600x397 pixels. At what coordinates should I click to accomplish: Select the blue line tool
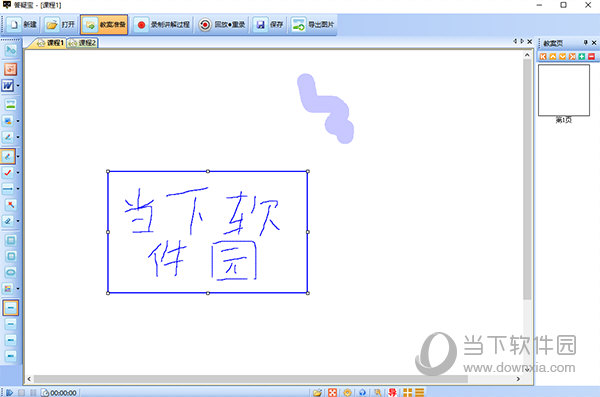(8, 189)
